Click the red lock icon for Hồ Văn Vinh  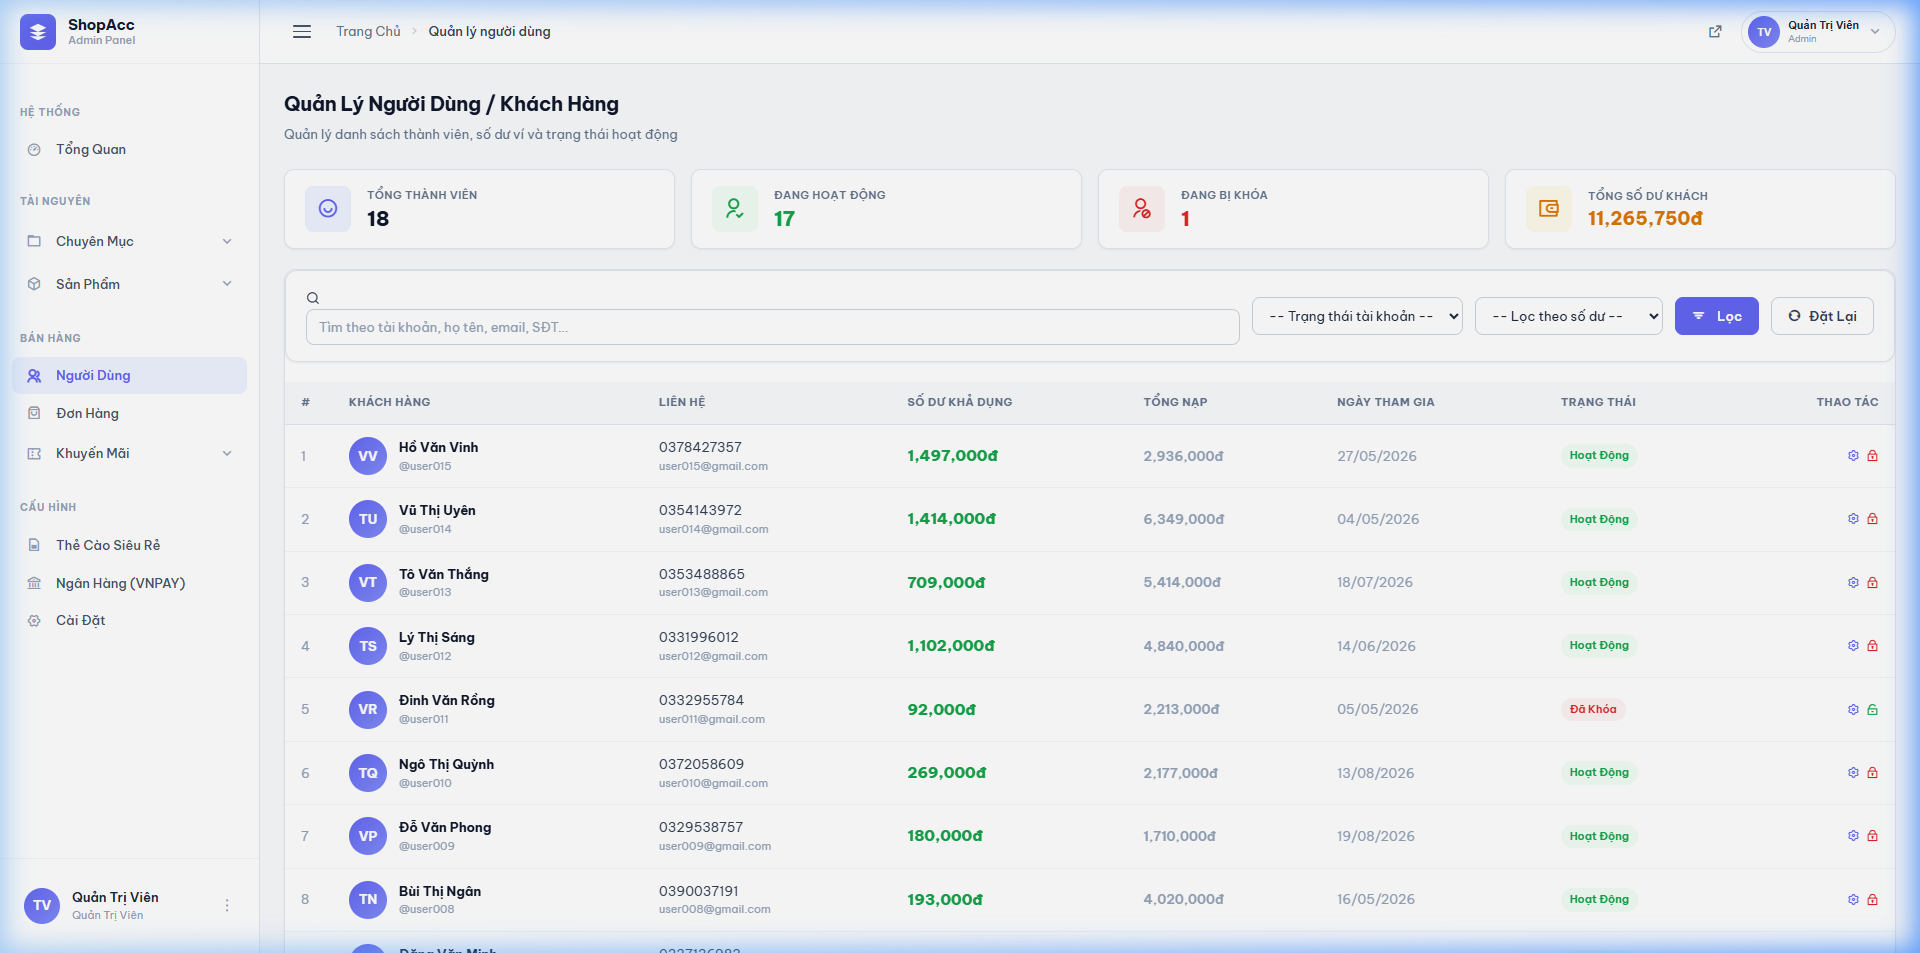(x=1872, y=456)
